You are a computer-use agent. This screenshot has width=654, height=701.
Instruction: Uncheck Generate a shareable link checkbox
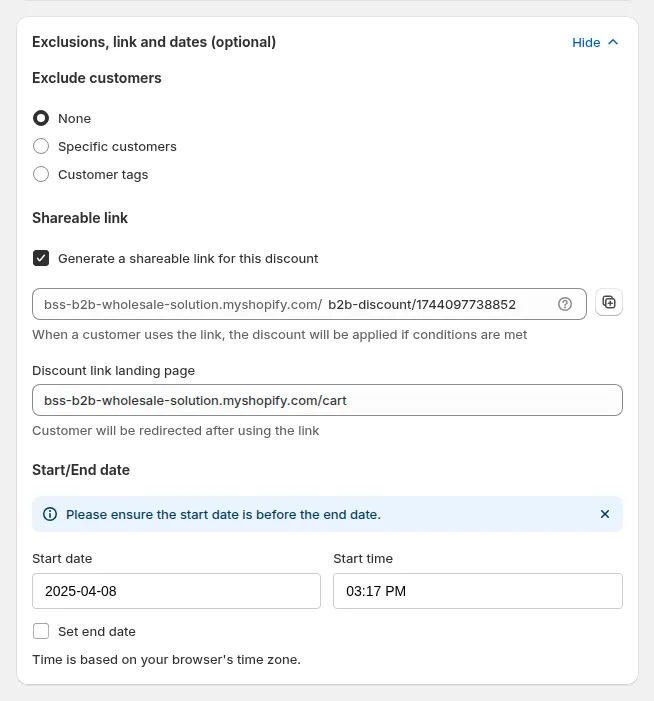coord(41,258)
